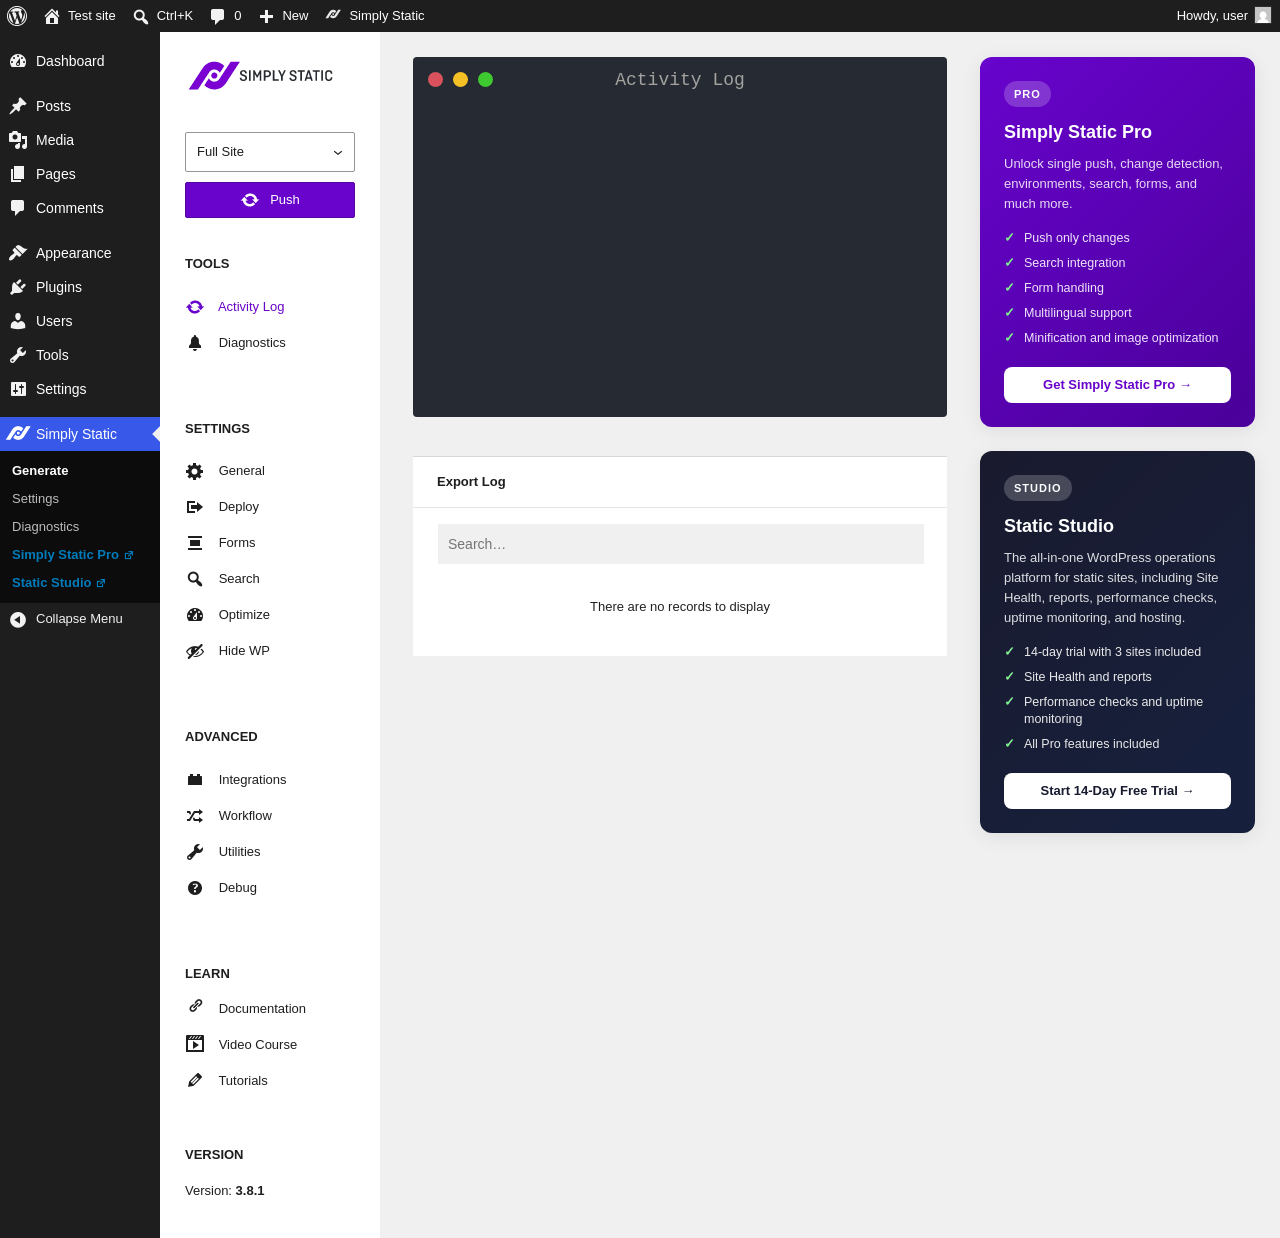Click the Optimize palette icon
This screenshot has width=1280, height=1238.
coord(195,615)
